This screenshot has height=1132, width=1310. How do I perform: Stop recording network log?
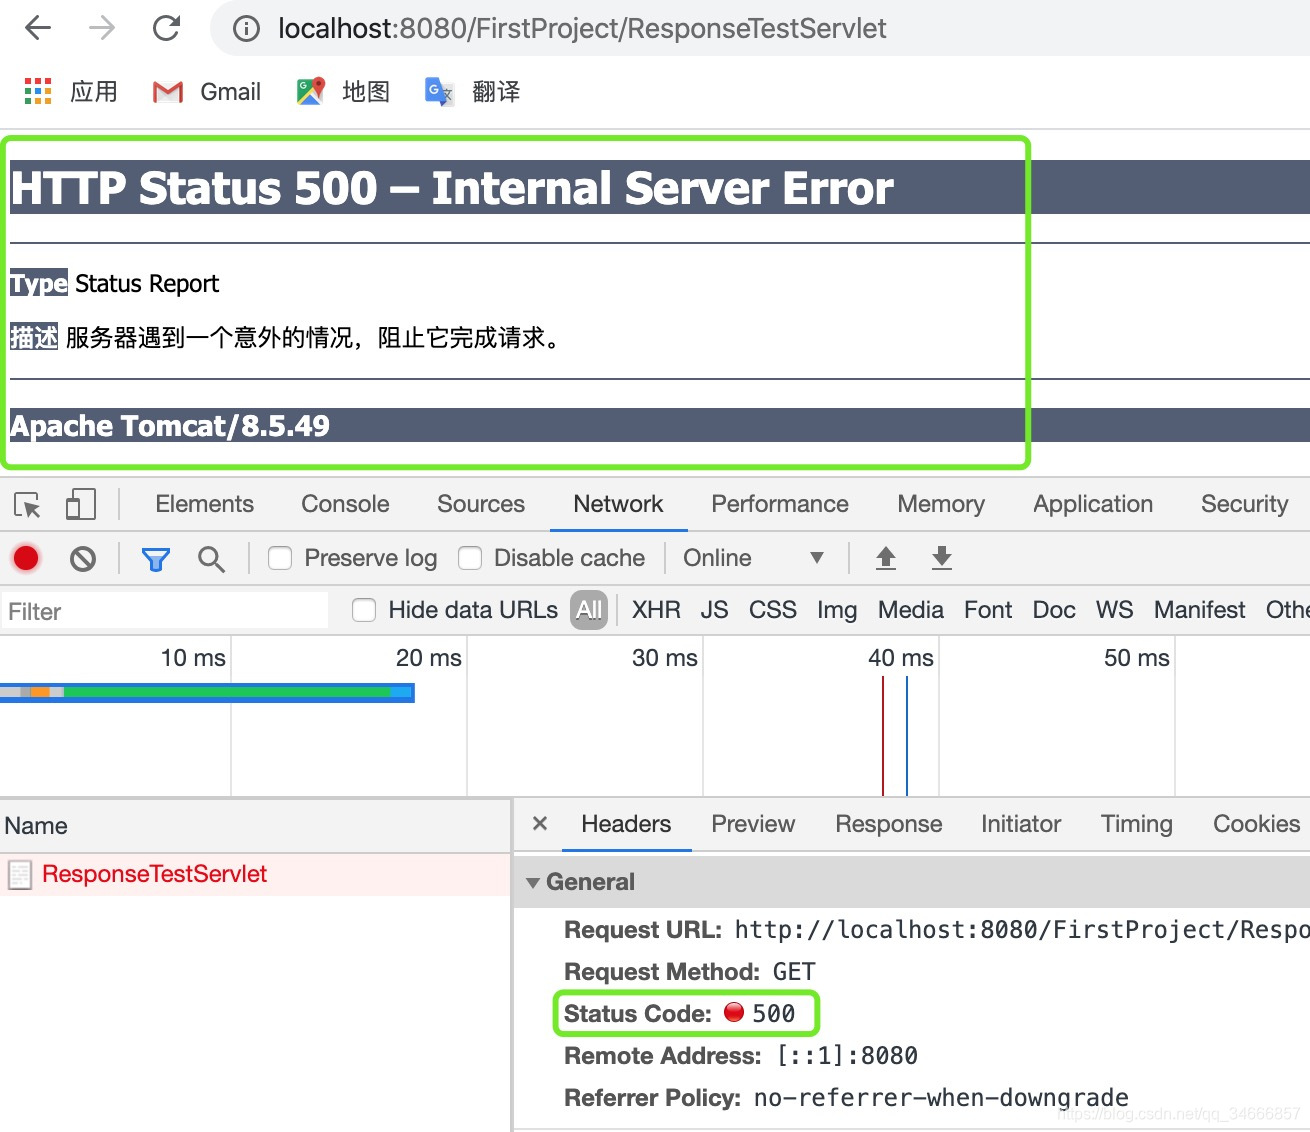(26, 558)
